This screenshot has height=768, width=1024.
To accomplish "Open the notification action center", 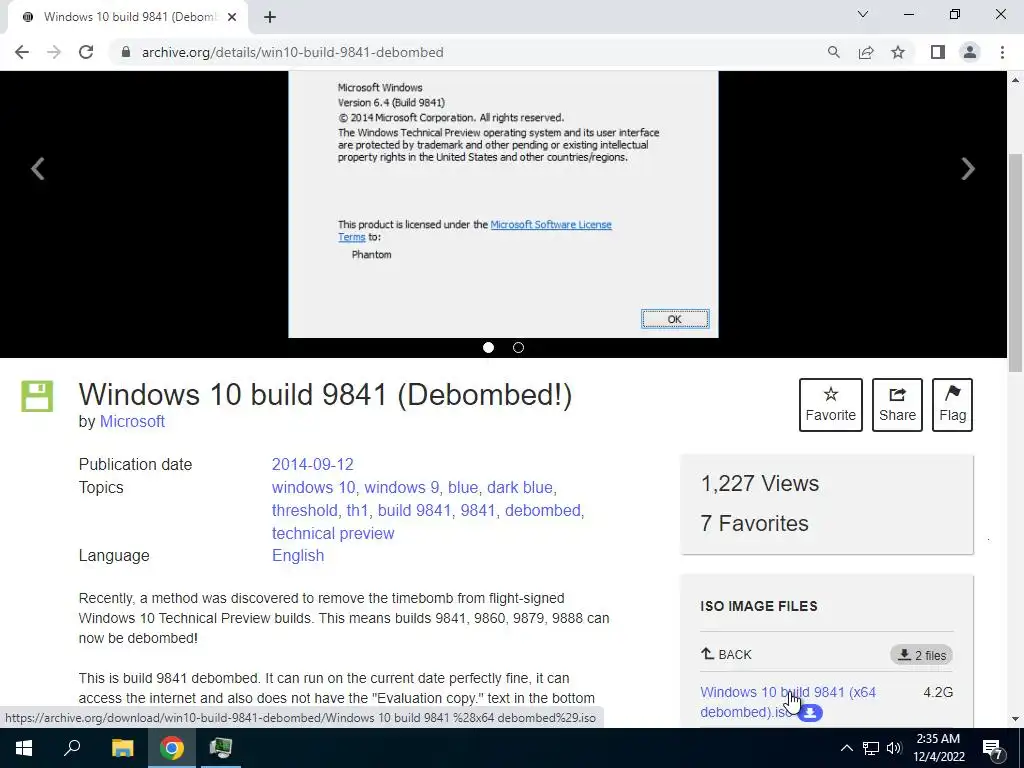I will click(993, 748).
